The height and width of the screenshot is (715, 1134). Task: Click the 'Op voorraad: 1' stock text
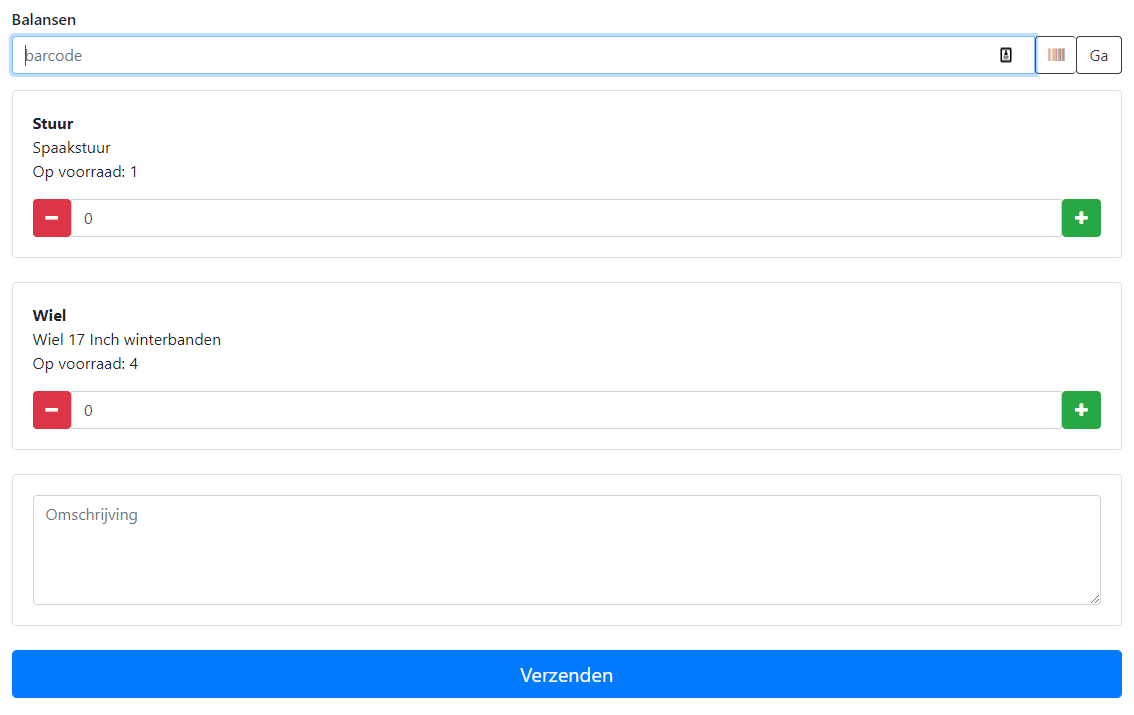(85, 172)
